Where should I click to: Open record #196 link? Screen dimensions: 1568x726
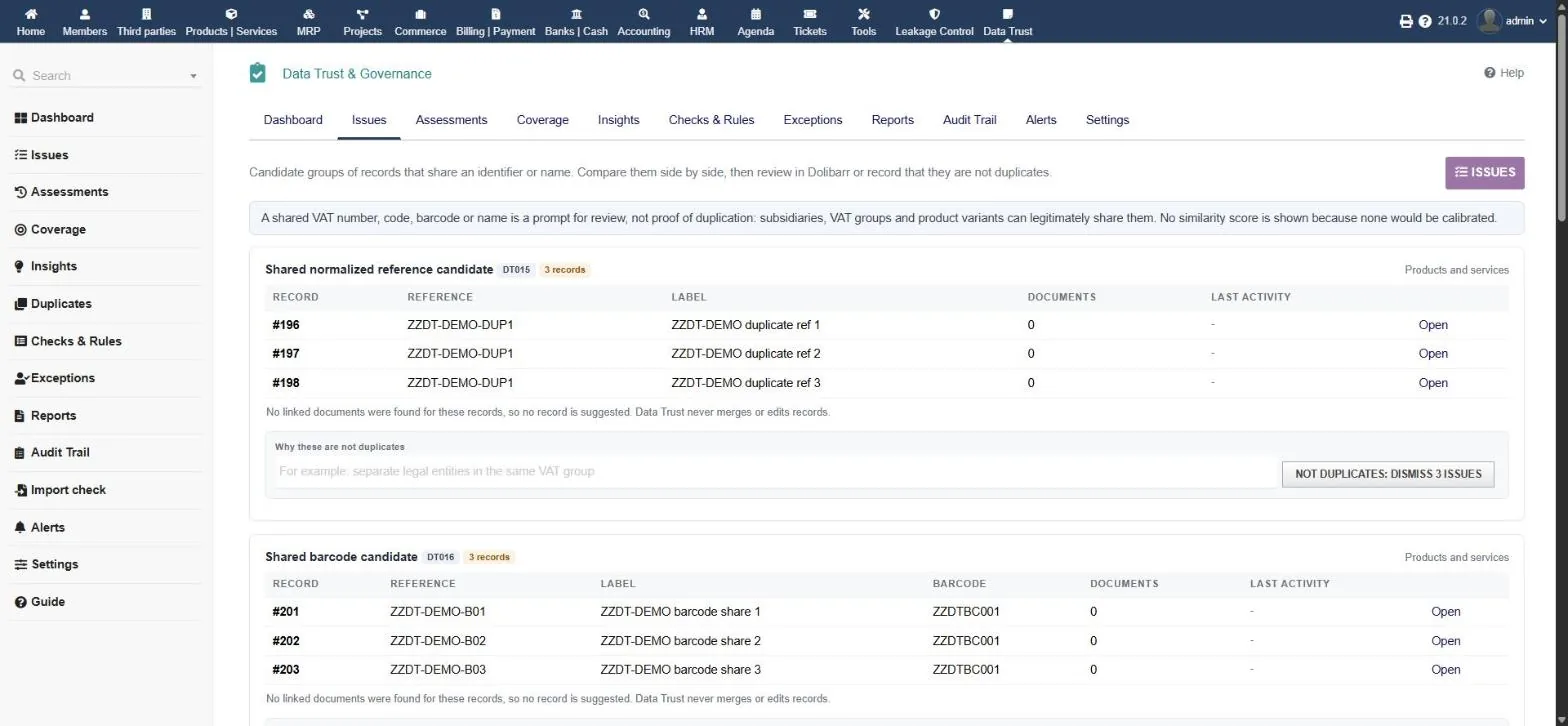[285, 325]
